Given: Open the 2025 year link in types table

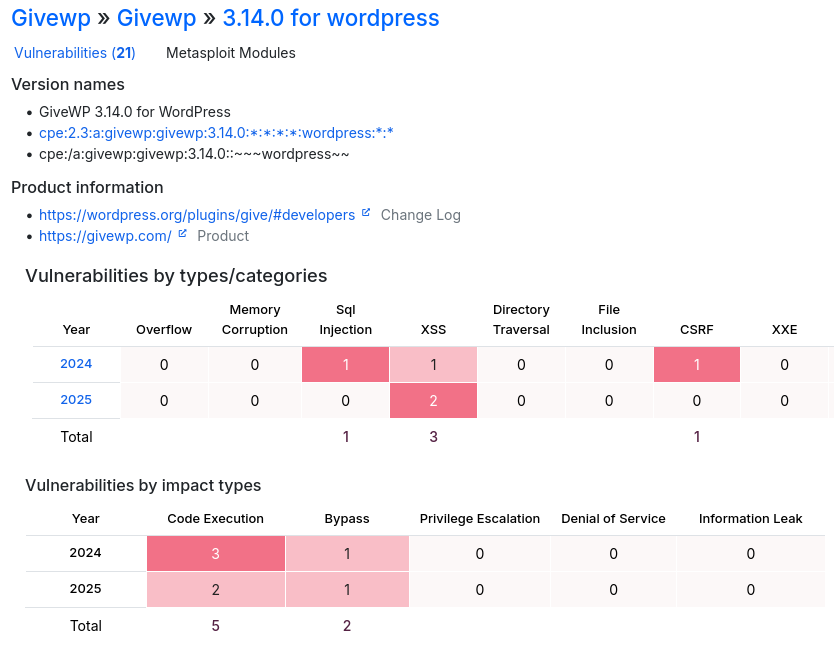Looking at the screenshot, I should [x=76, y=400].
